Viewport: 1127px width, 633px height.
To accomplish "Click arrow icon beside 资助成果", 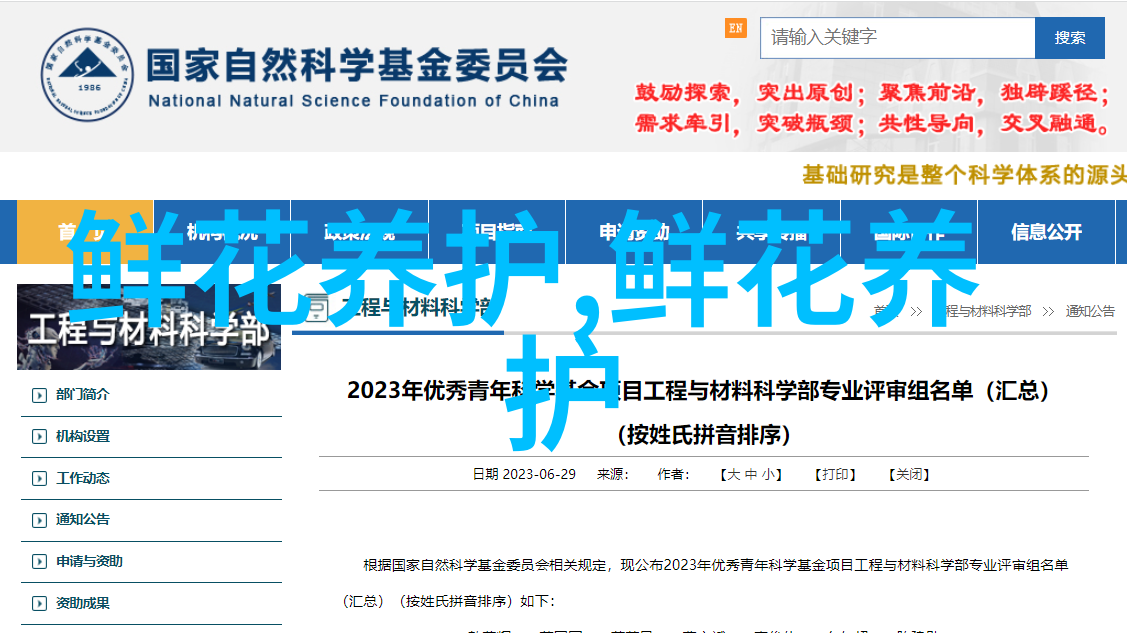I will coord(40,604).
